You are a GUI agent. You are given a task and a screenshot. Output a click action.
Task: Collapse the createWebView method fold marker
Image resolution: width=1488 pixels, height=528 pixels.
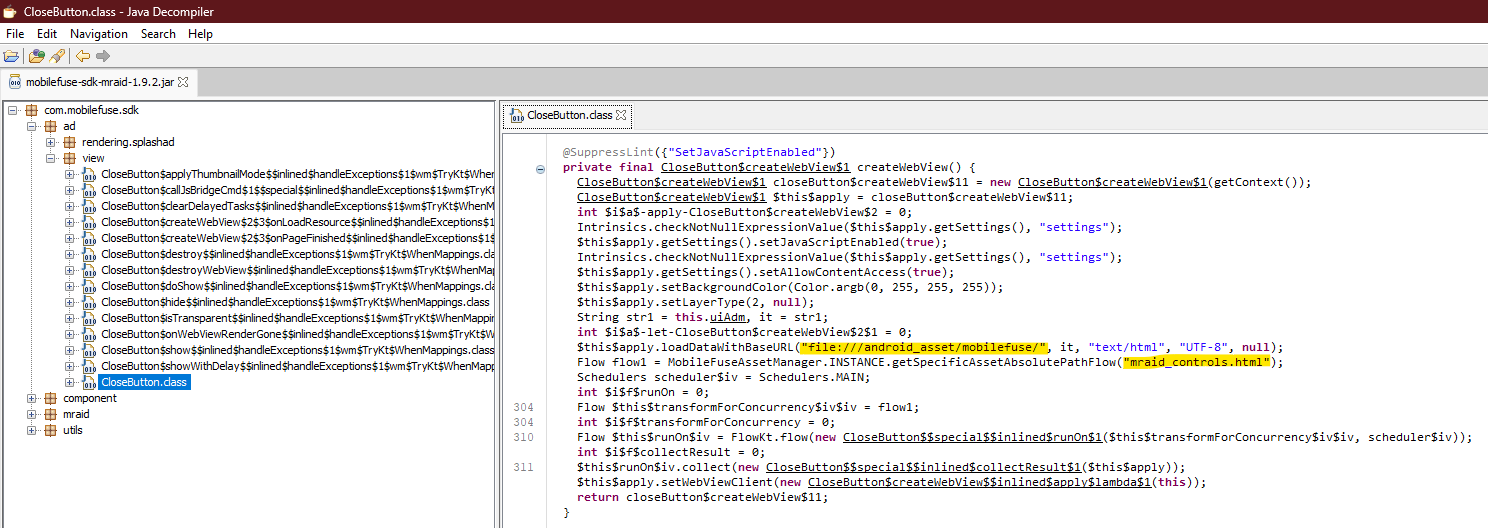(x=541, y=168)
